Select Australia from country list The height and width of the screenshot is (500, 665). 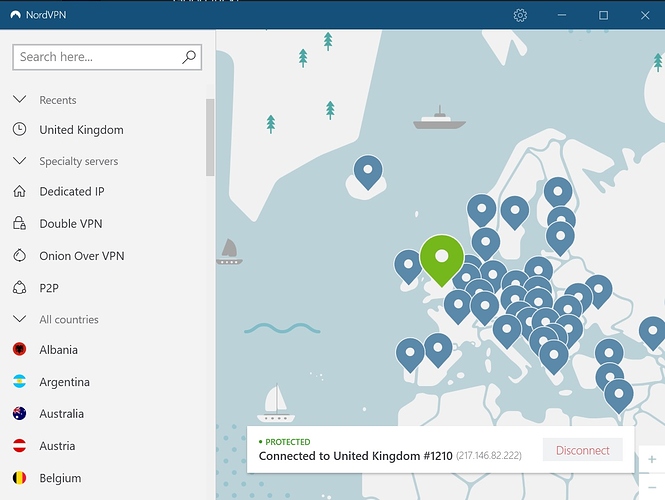(61, 414)
